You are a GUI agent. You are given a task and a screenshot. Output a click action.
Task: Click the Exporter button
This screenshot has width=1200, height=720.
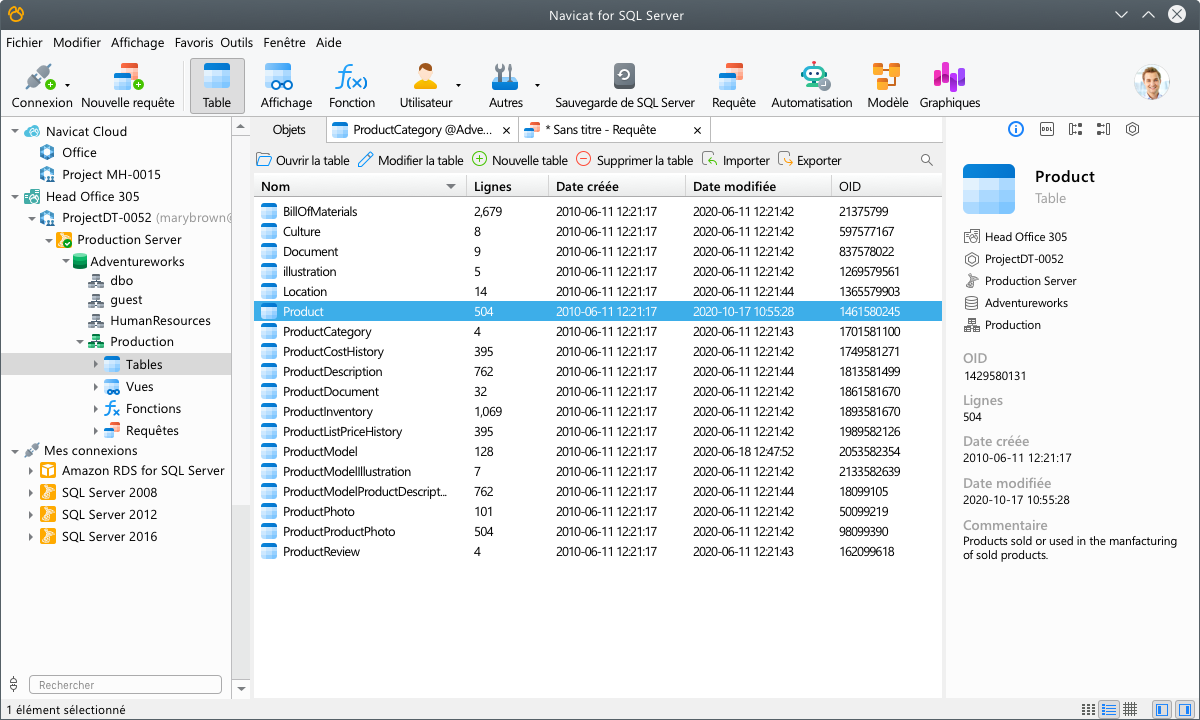810,160
